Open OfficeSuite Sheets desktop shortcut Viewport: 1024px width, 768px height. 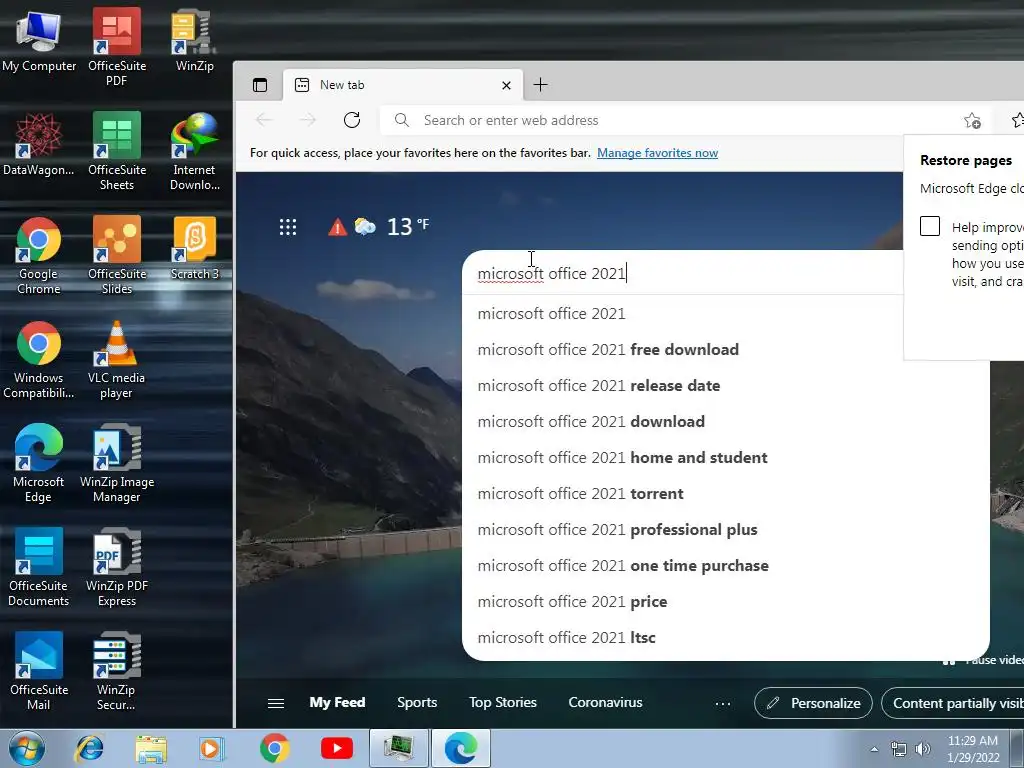click(117, 151)
